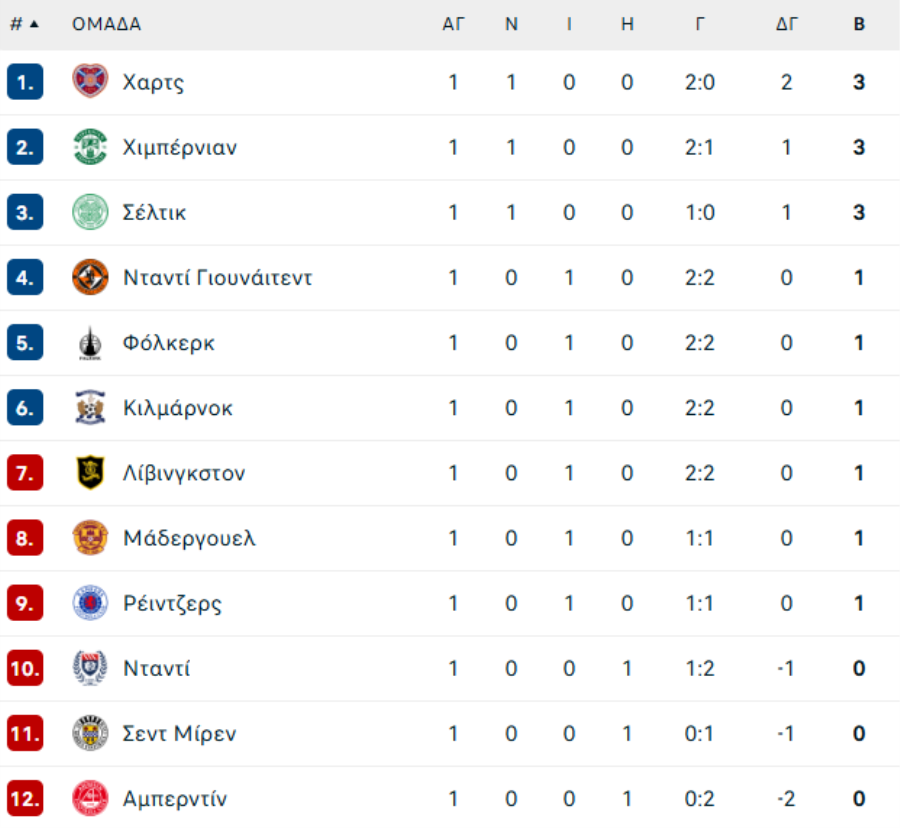Click the Νταντί Γιουνάιτεντ orange crest
The height and width of the screenshot is (828, 900).
(x=90, y=277)
